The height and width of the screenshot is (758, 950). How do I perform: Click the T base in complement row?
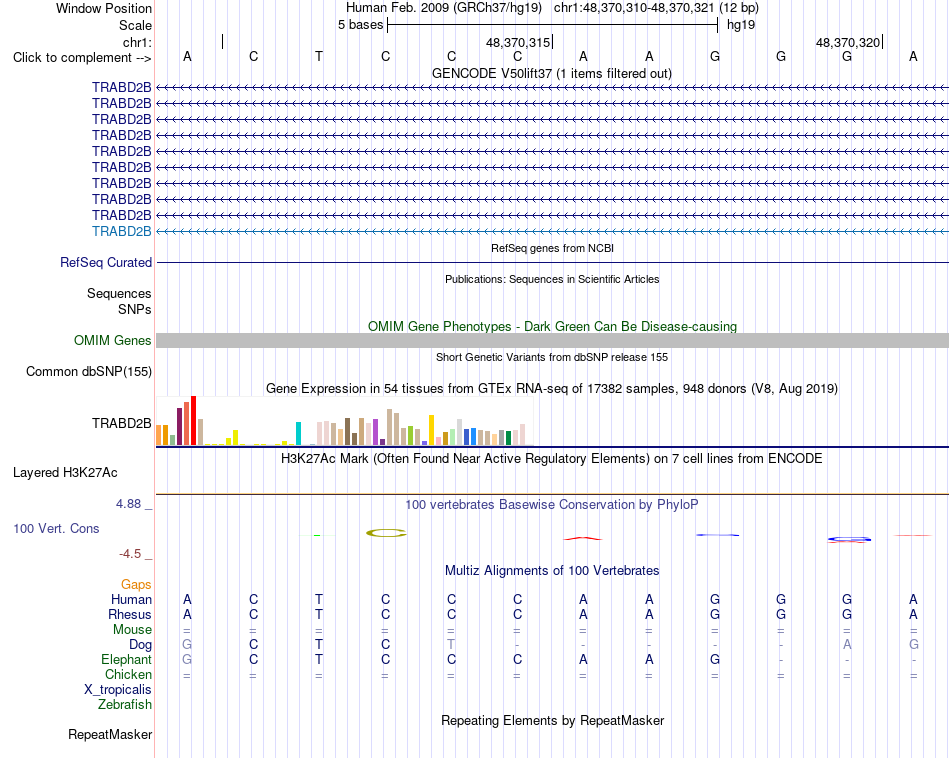pyautogui.click(x=319, y=56)
